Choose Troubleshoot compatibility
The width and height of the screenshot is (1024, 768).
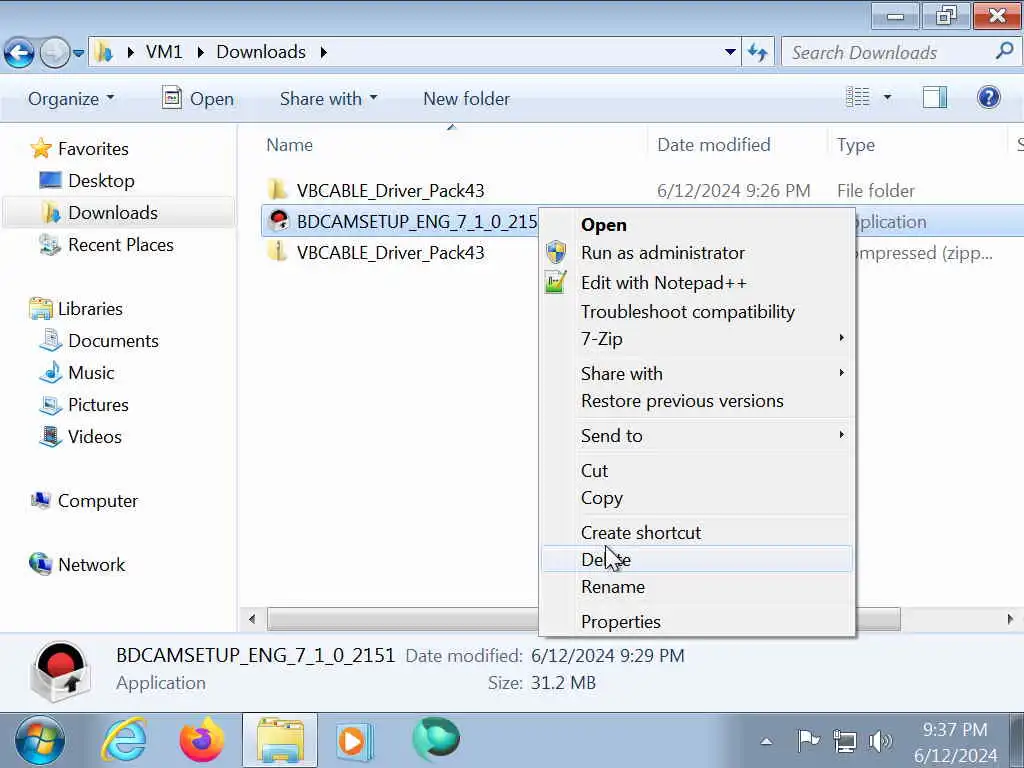coord(697,312)
